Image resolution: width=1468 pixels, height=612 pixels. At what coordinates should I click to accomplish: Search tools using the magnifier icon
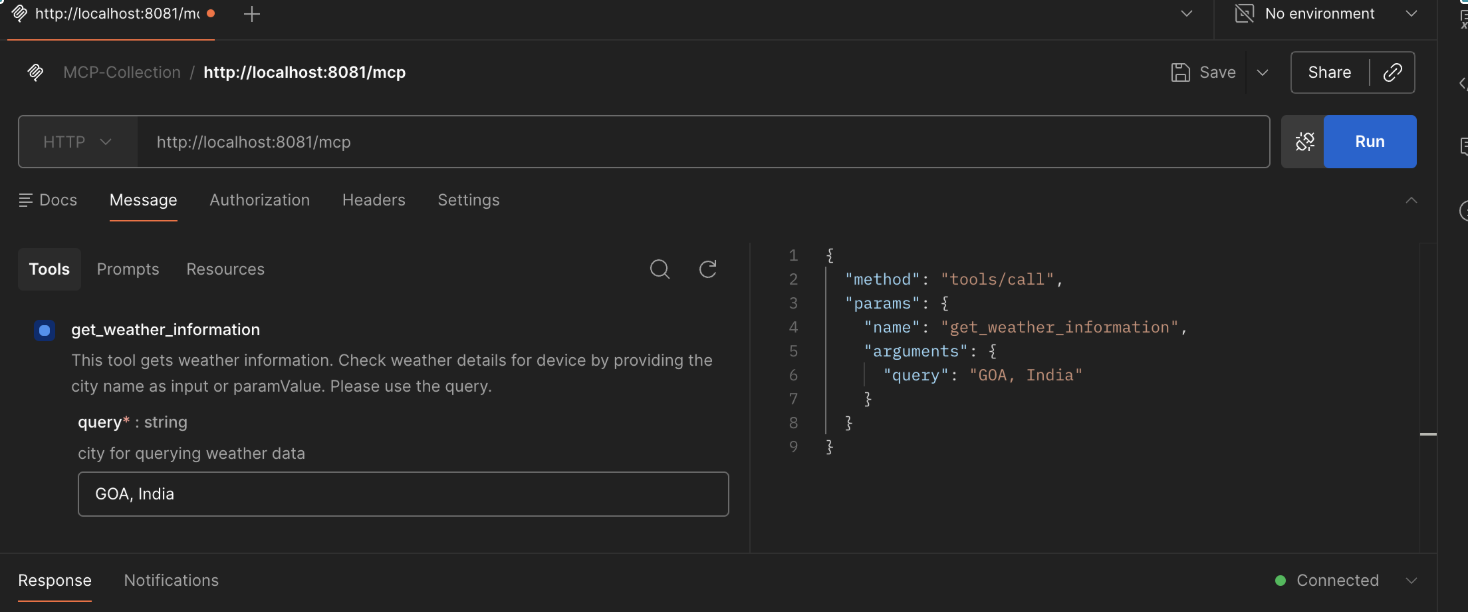tap(660, 269)
